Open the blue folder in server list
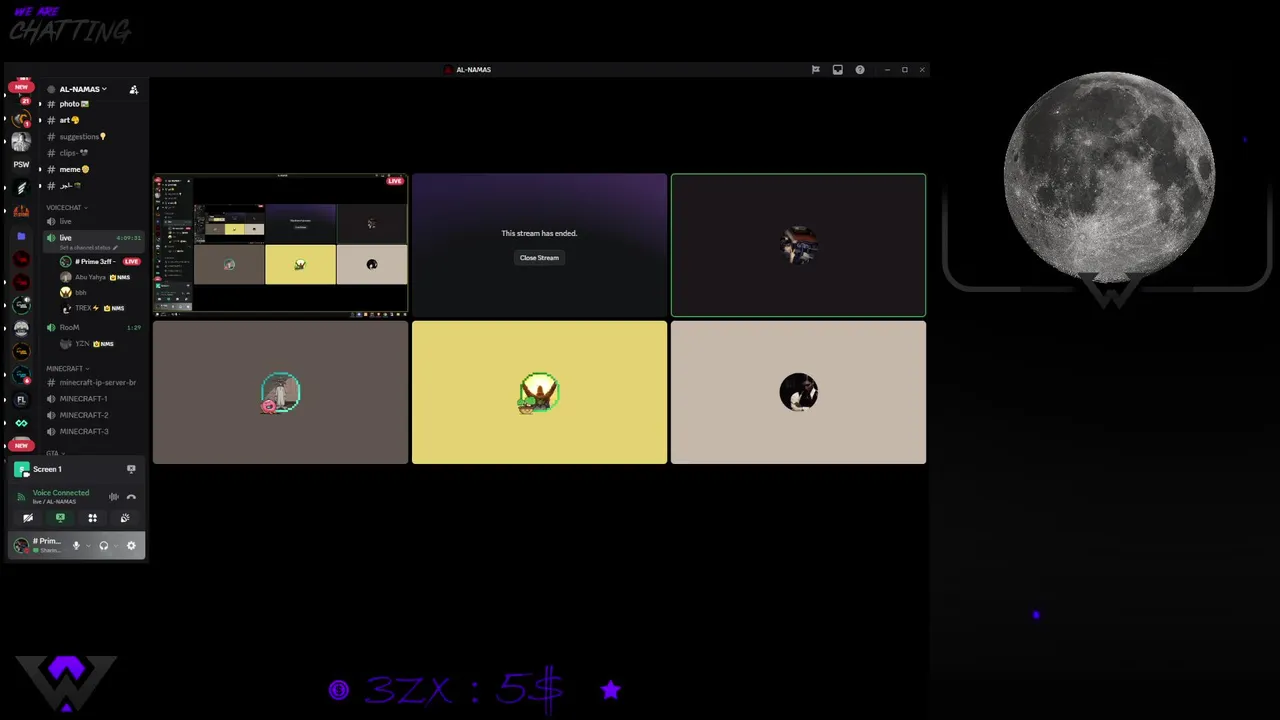Screen dimensions: 1280x720 (21, 236)
